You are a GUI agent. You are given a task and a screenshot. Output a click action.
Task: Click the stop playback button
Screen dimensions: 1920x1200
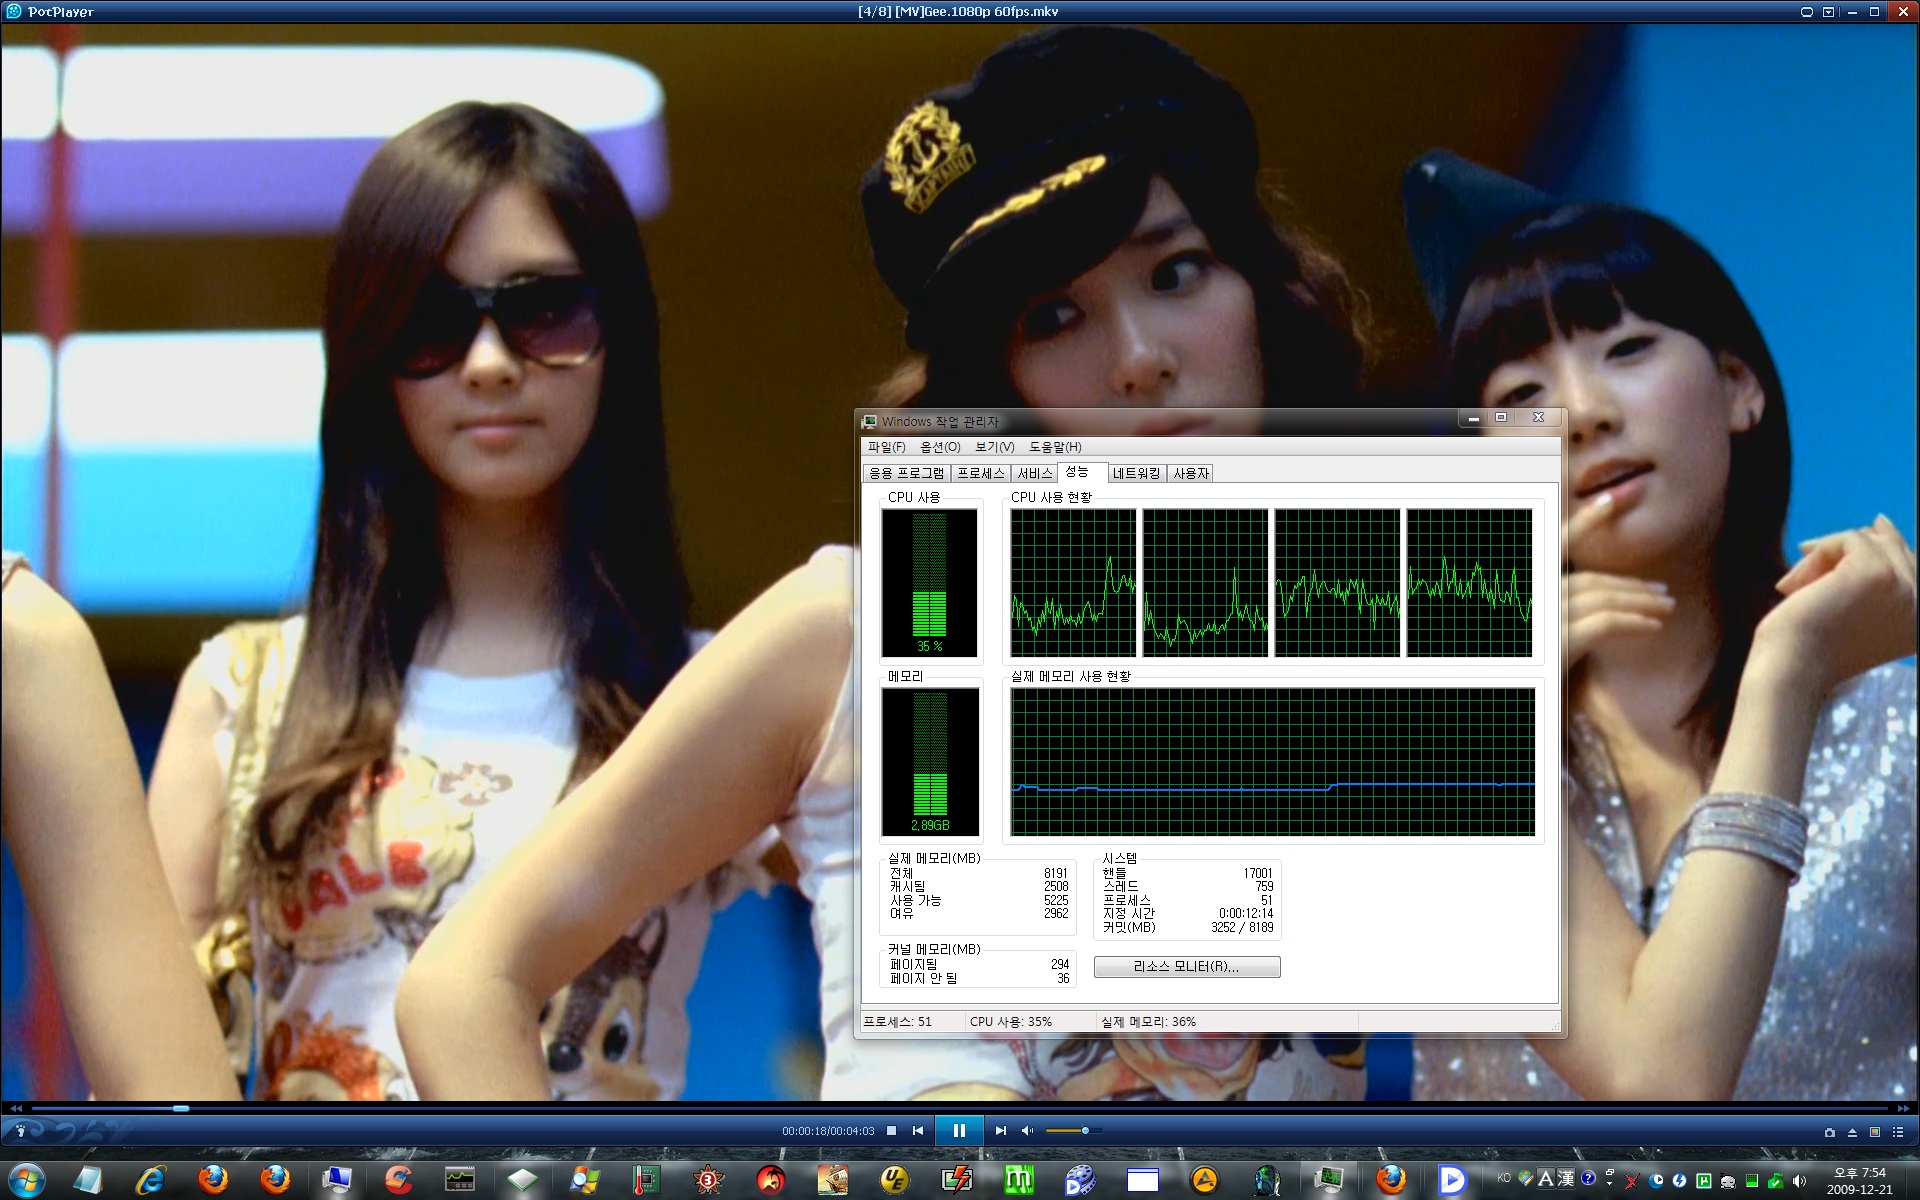point(891,1131)
